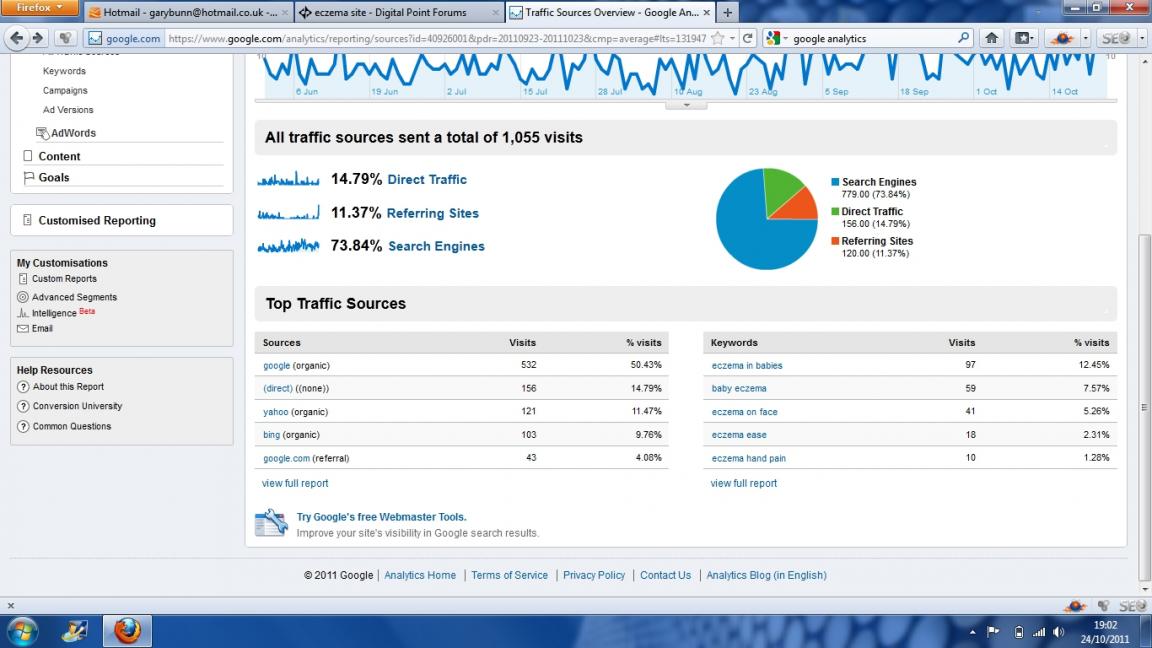Click the network signal tray icon
Viewport: 1152px width, 648px height.
point(1039,632)
